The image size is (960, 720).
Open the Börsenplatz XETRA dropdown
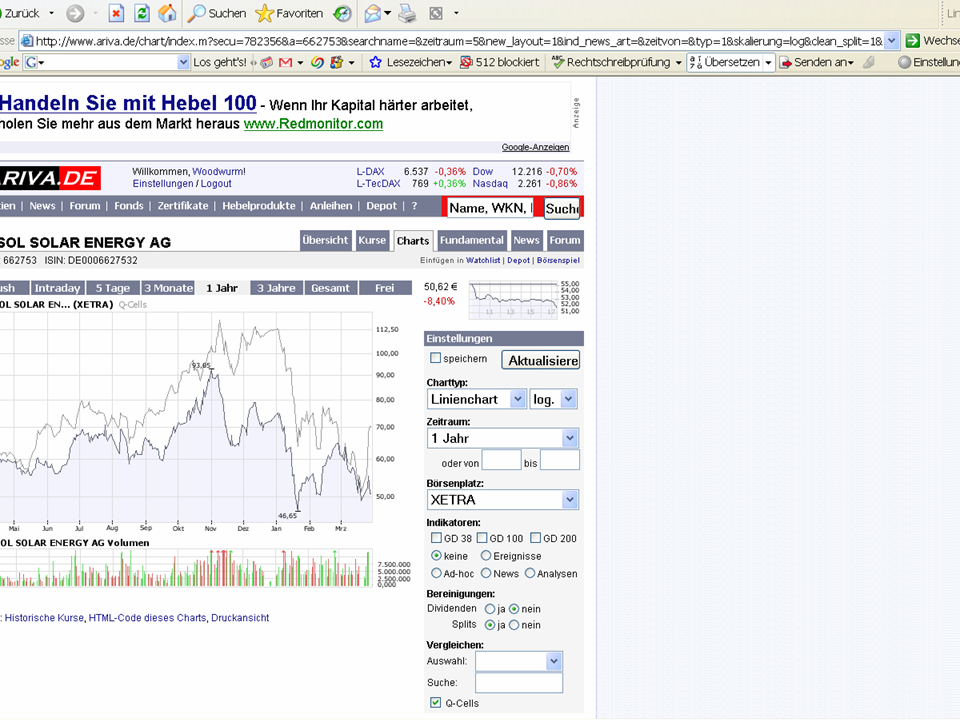pos(570,500)
